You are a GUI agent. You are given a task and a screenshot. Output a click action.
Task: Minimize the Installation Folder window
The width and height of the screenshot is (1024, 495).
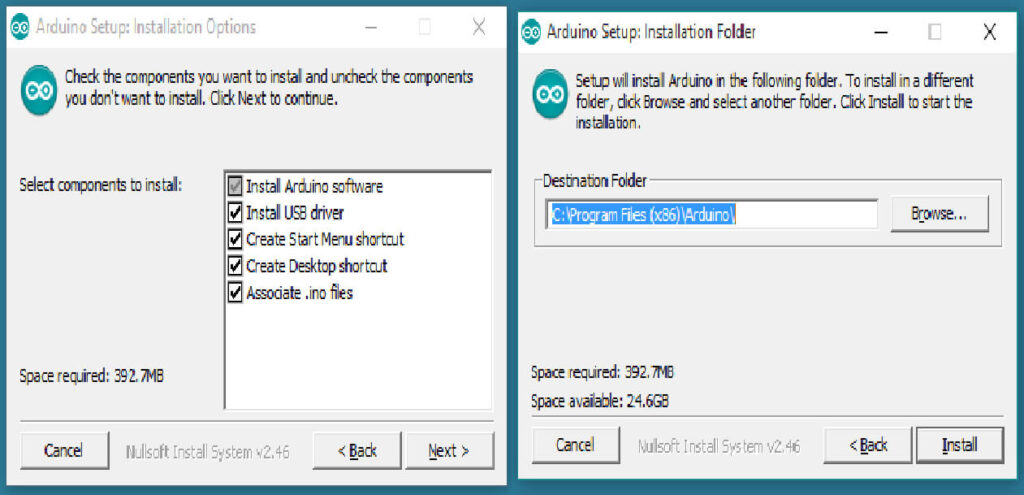tap(882, 32)
